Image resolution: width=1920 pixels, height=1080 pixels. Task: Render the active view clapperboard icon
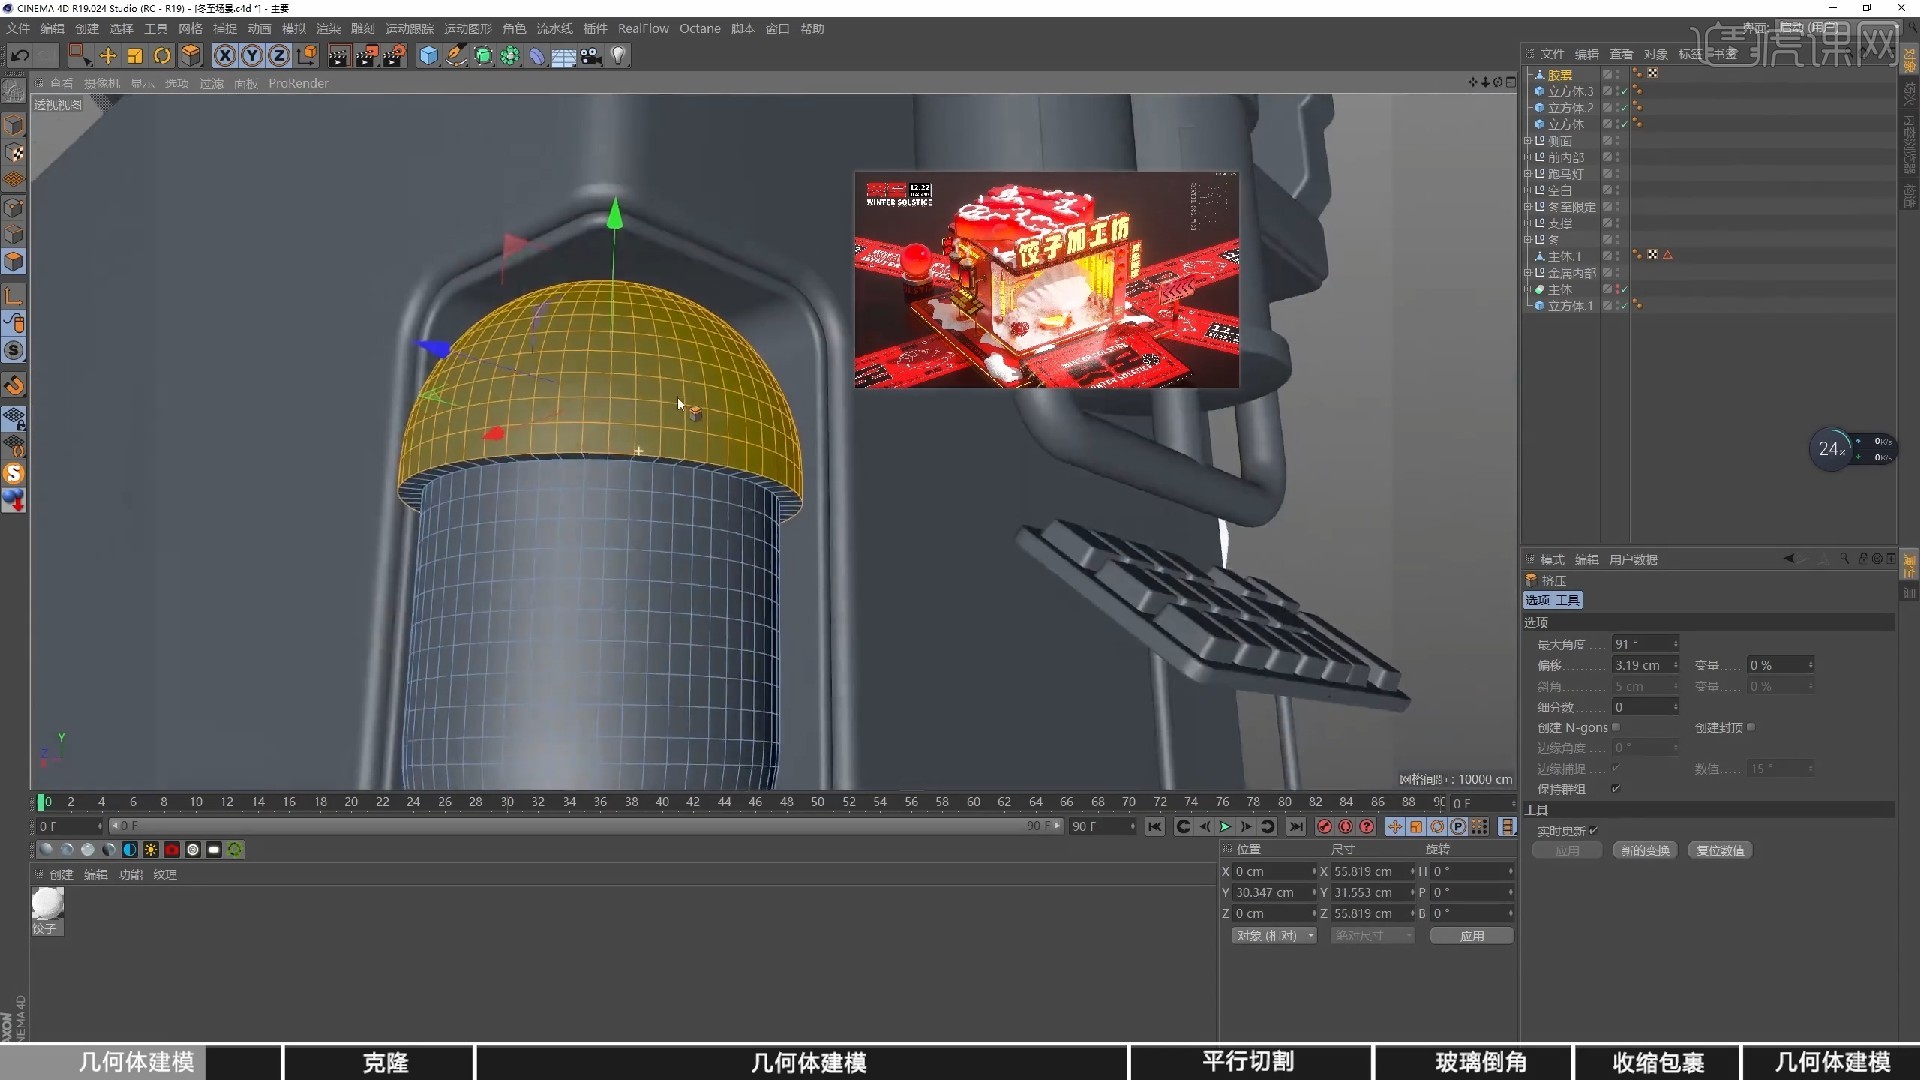click(x=339, y=56)
